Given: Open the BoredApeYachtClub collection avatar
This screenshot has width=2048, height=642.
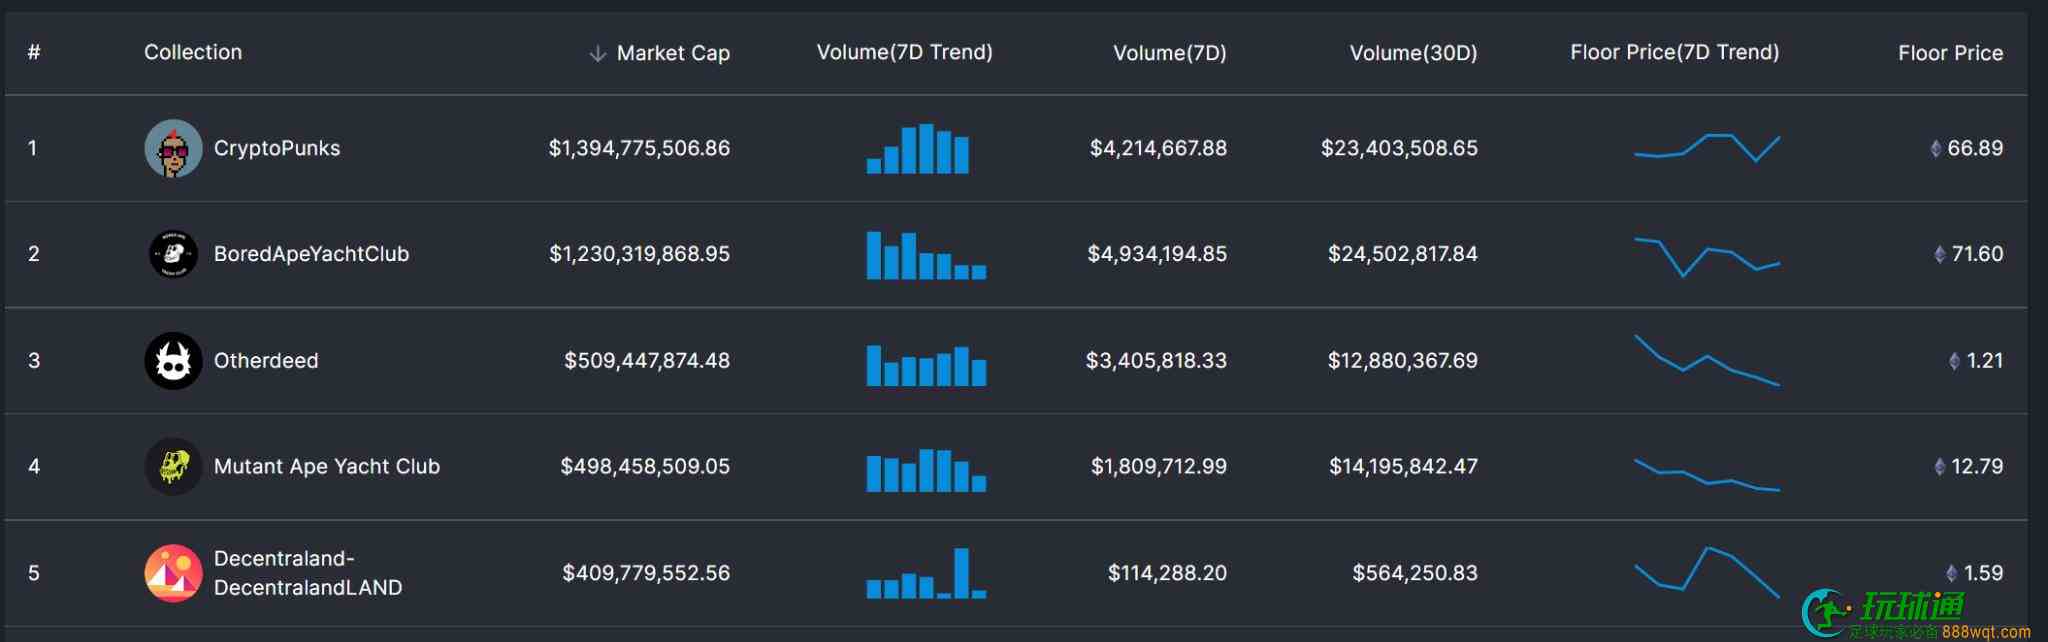Looking at the screenshot, I should [x=173, y=254].
